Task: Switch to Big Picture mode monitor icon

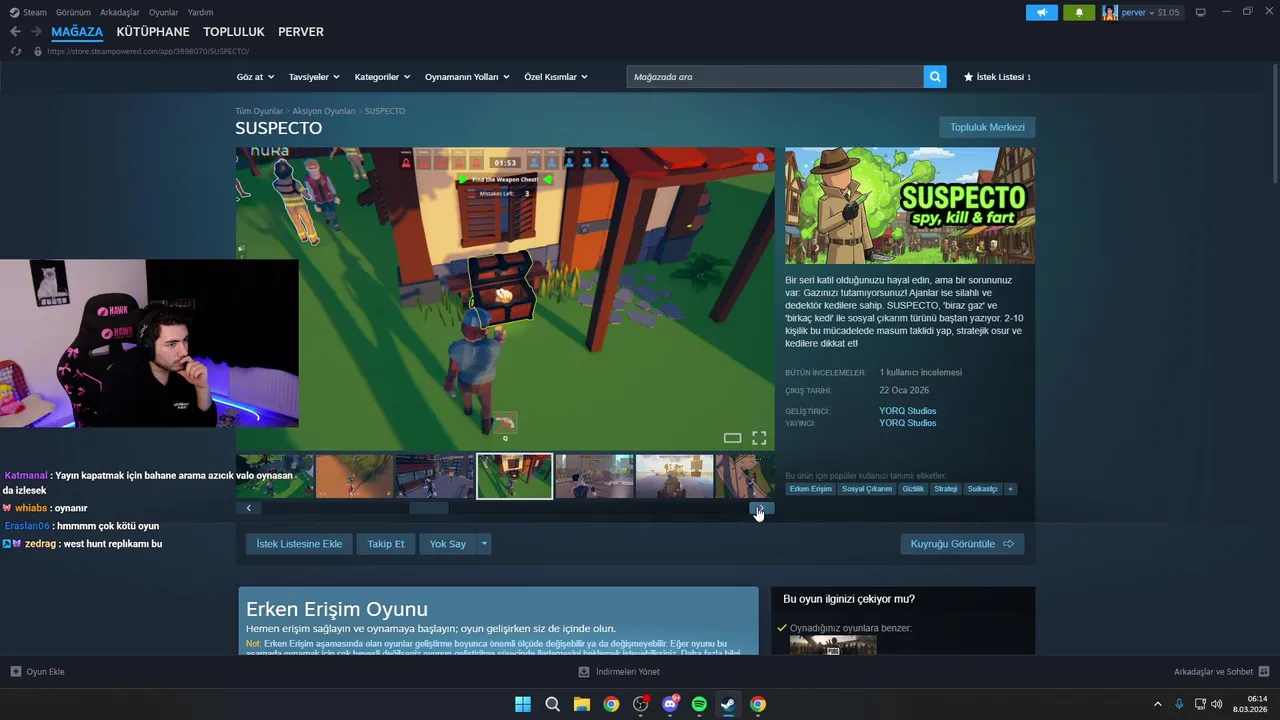Action: coord(1200,12)
